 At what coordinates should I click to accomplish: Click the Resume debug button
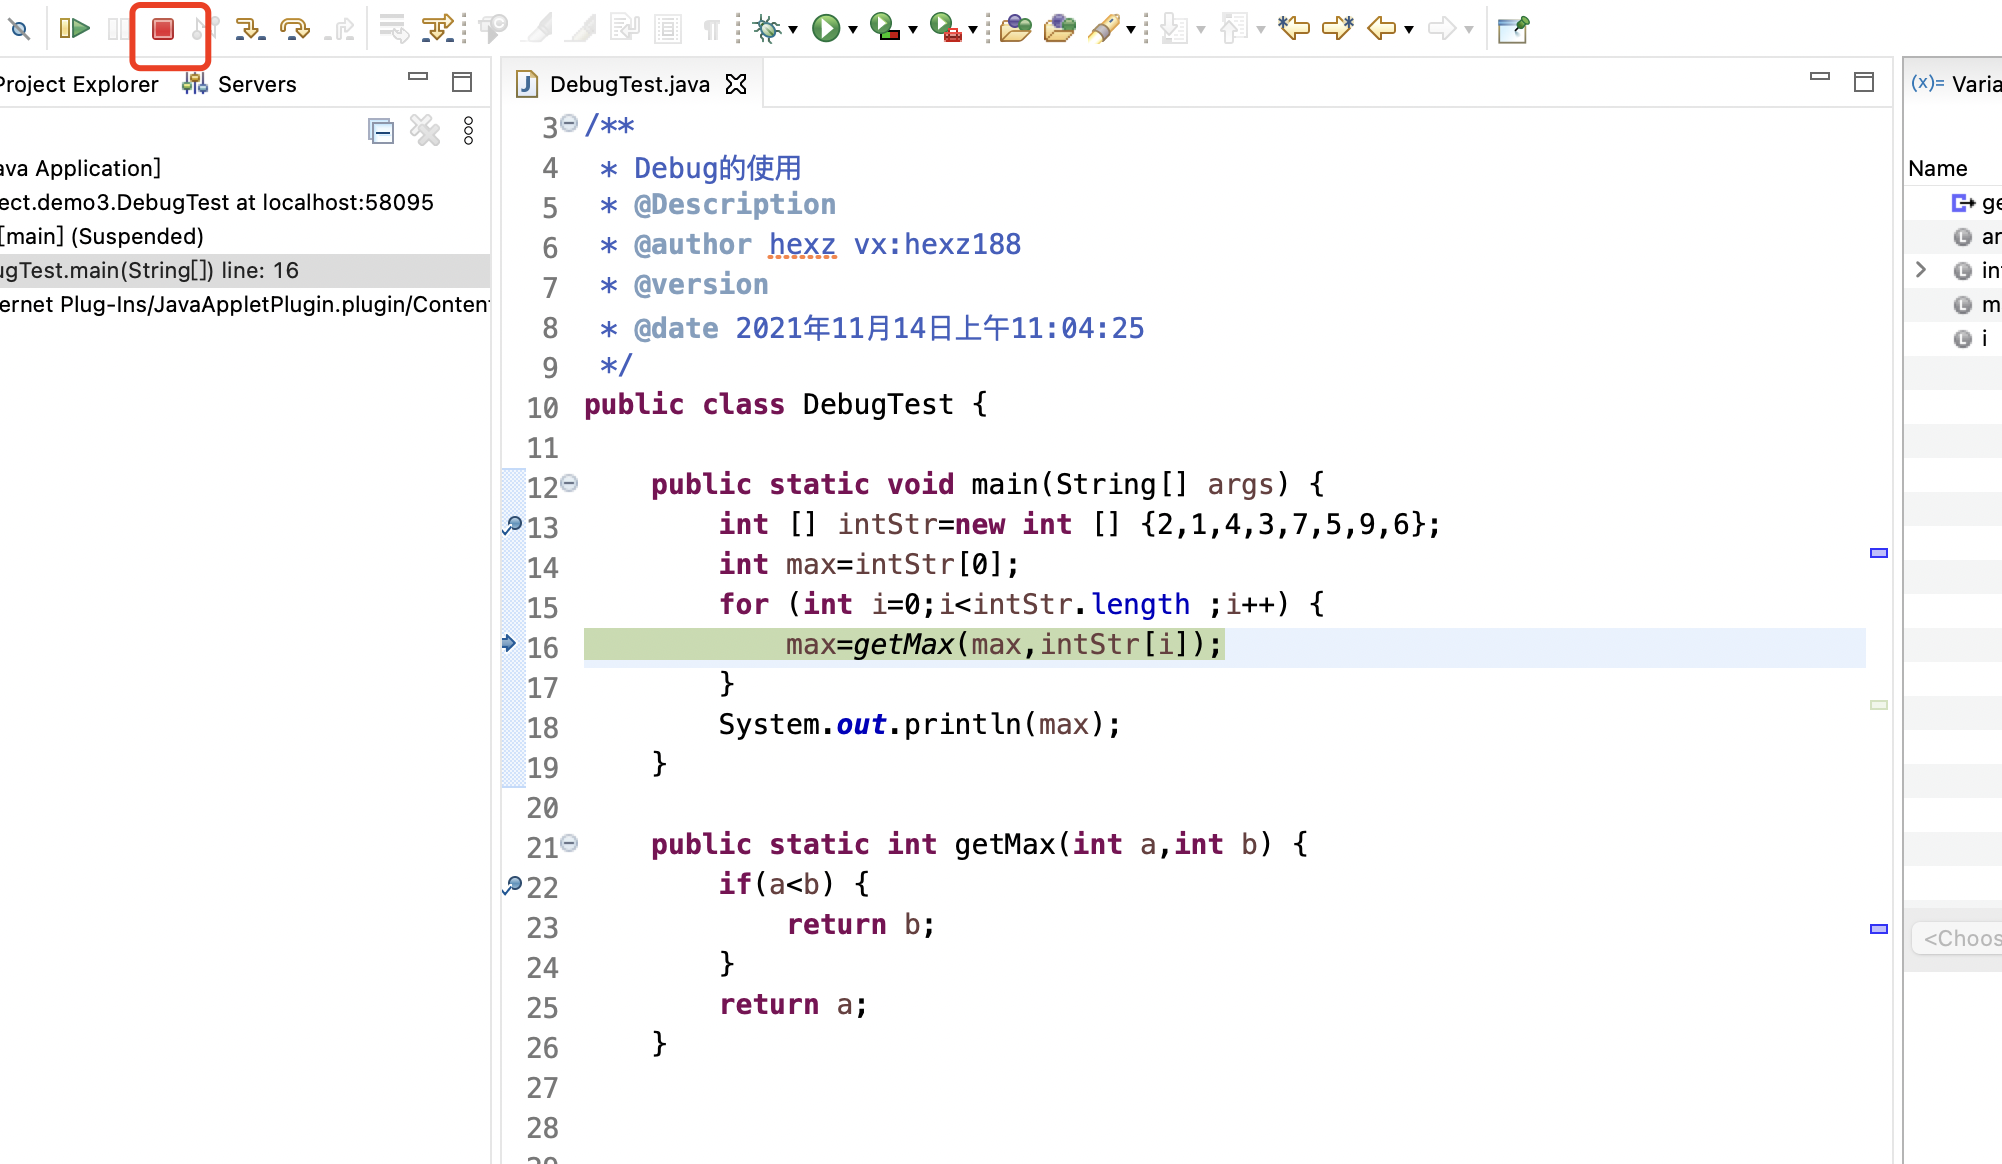pyautogui.click(x=74, y=28)
